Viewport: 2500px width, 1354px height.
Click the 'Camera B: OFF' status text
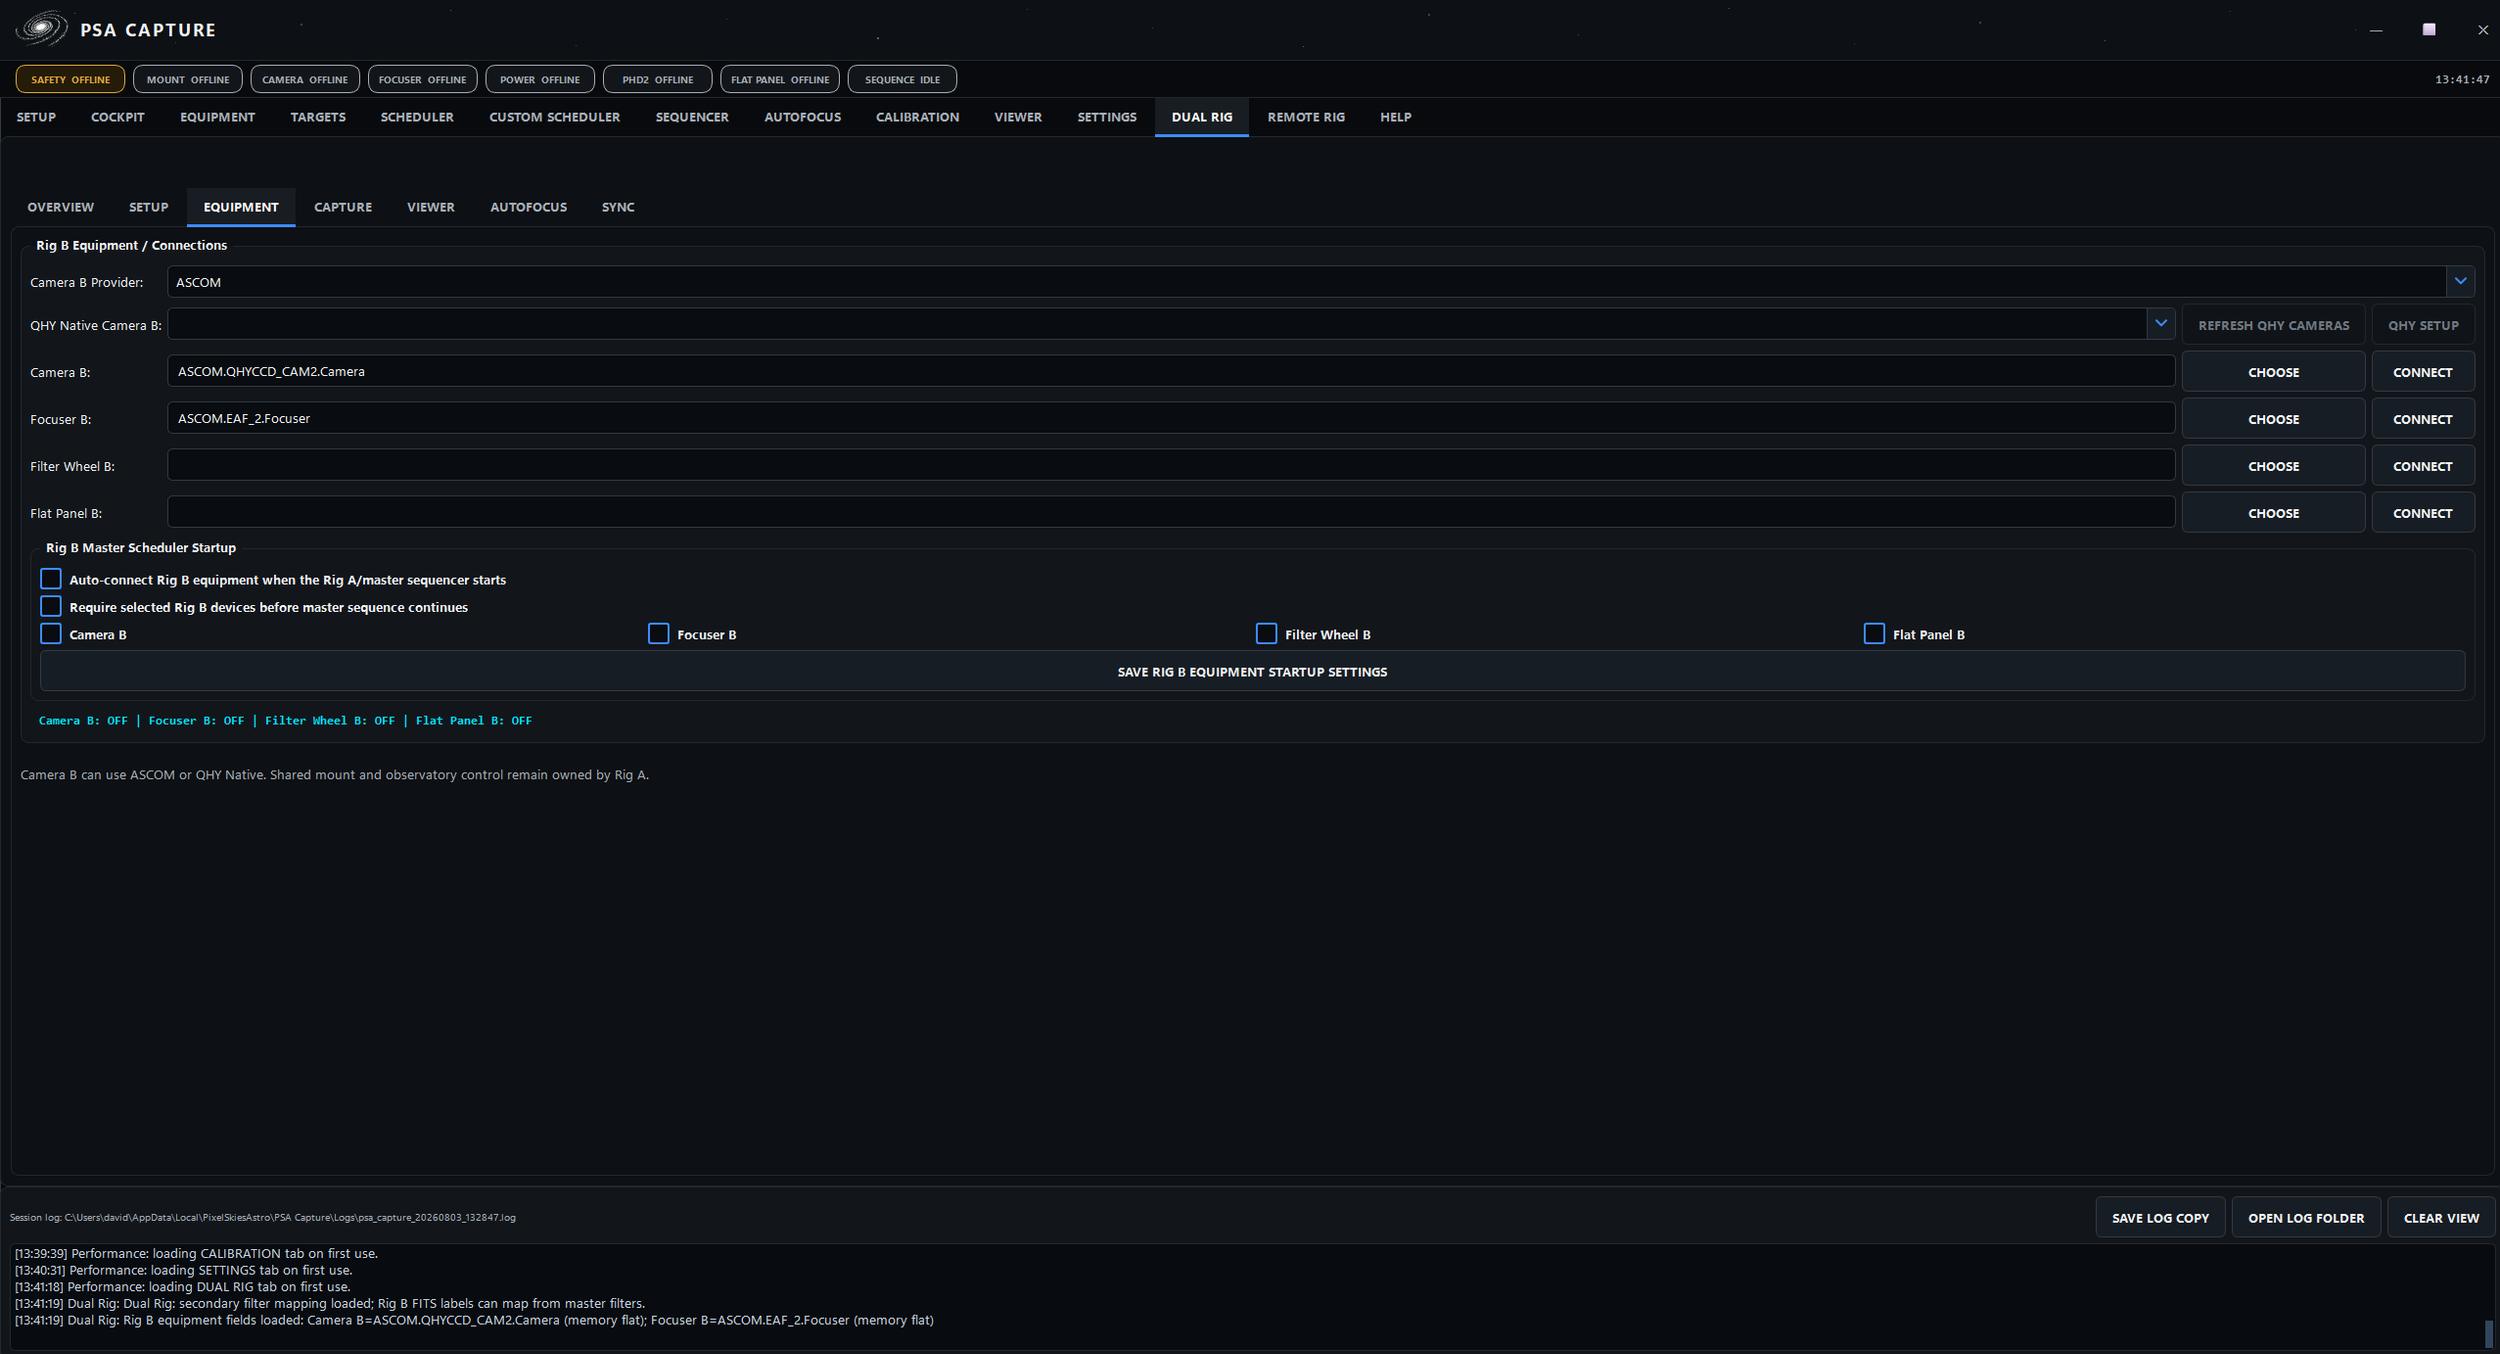(x=83, y=720)
